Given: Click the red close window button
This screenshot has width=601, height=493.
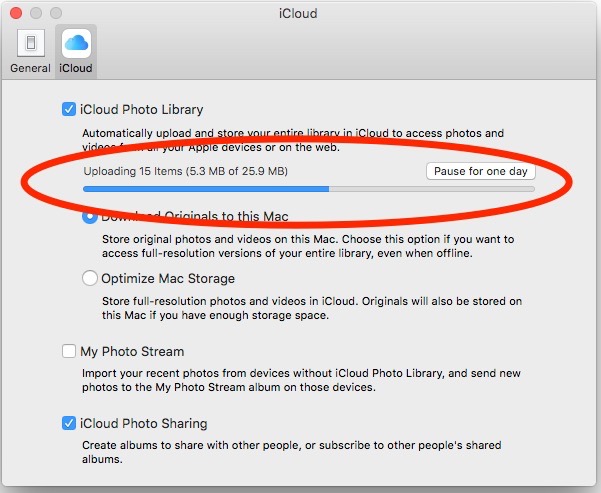Looking at the screenshot, I should point(16,13).
